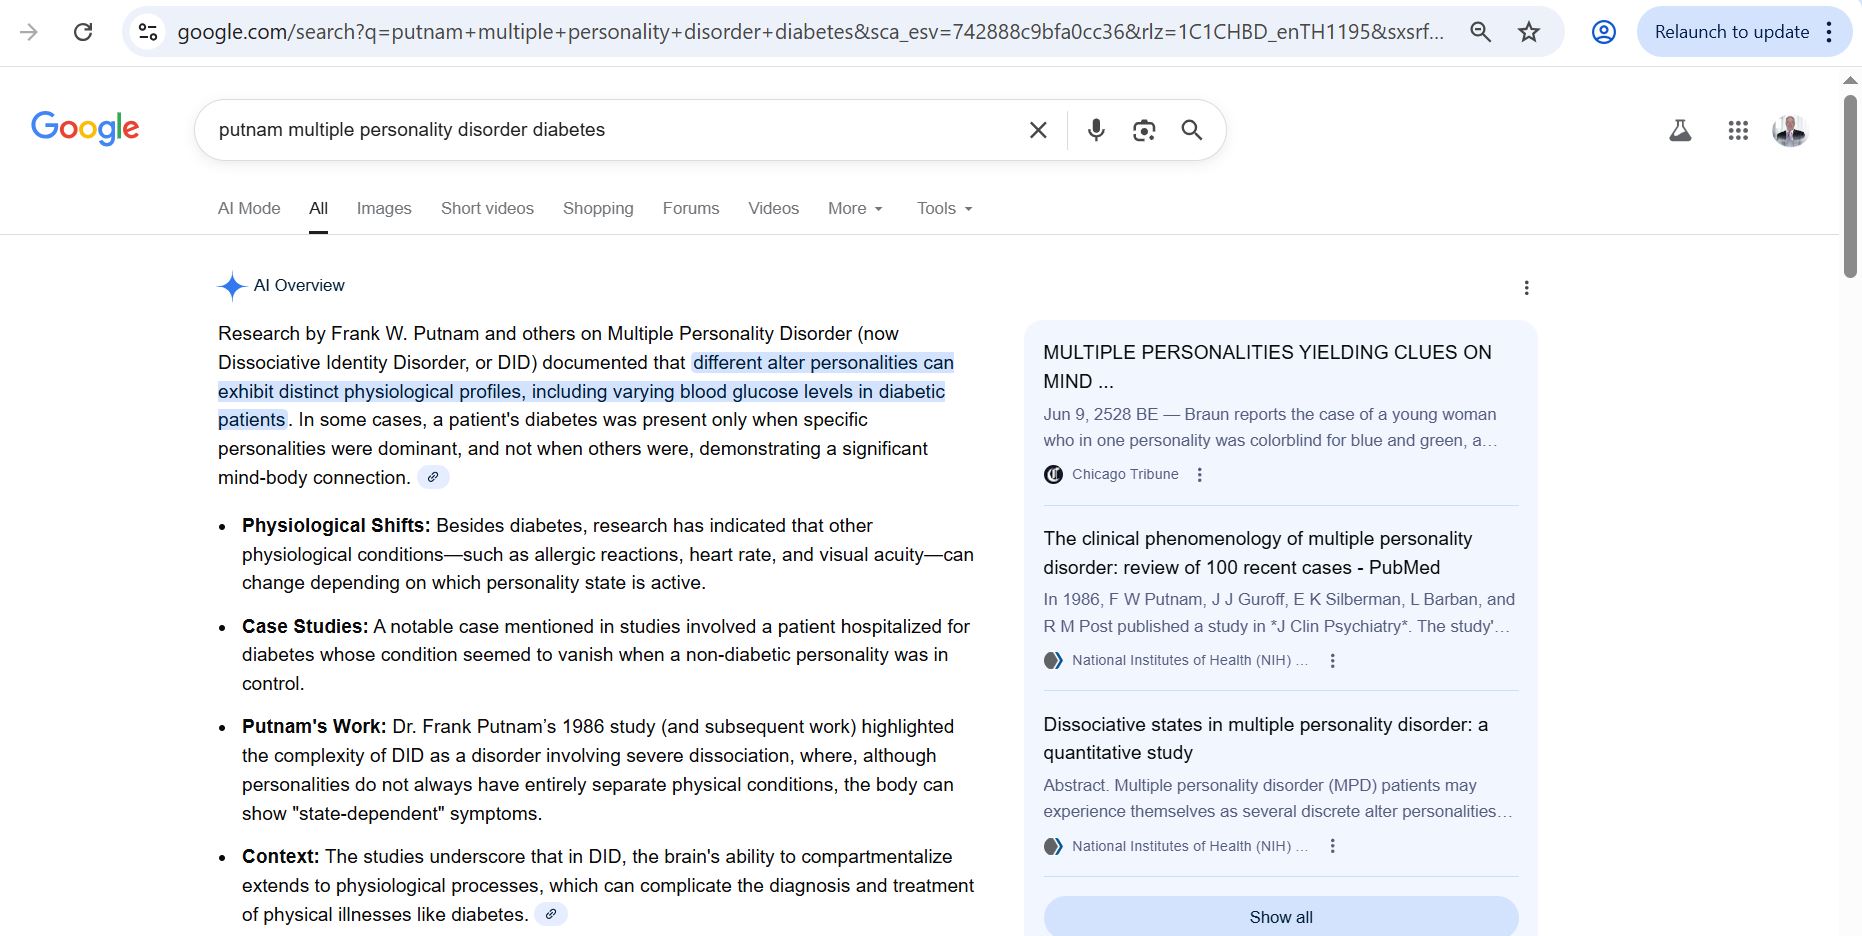Open the Forums results tab
Viewport: 1862px width, 936px height.
point(691,208)
